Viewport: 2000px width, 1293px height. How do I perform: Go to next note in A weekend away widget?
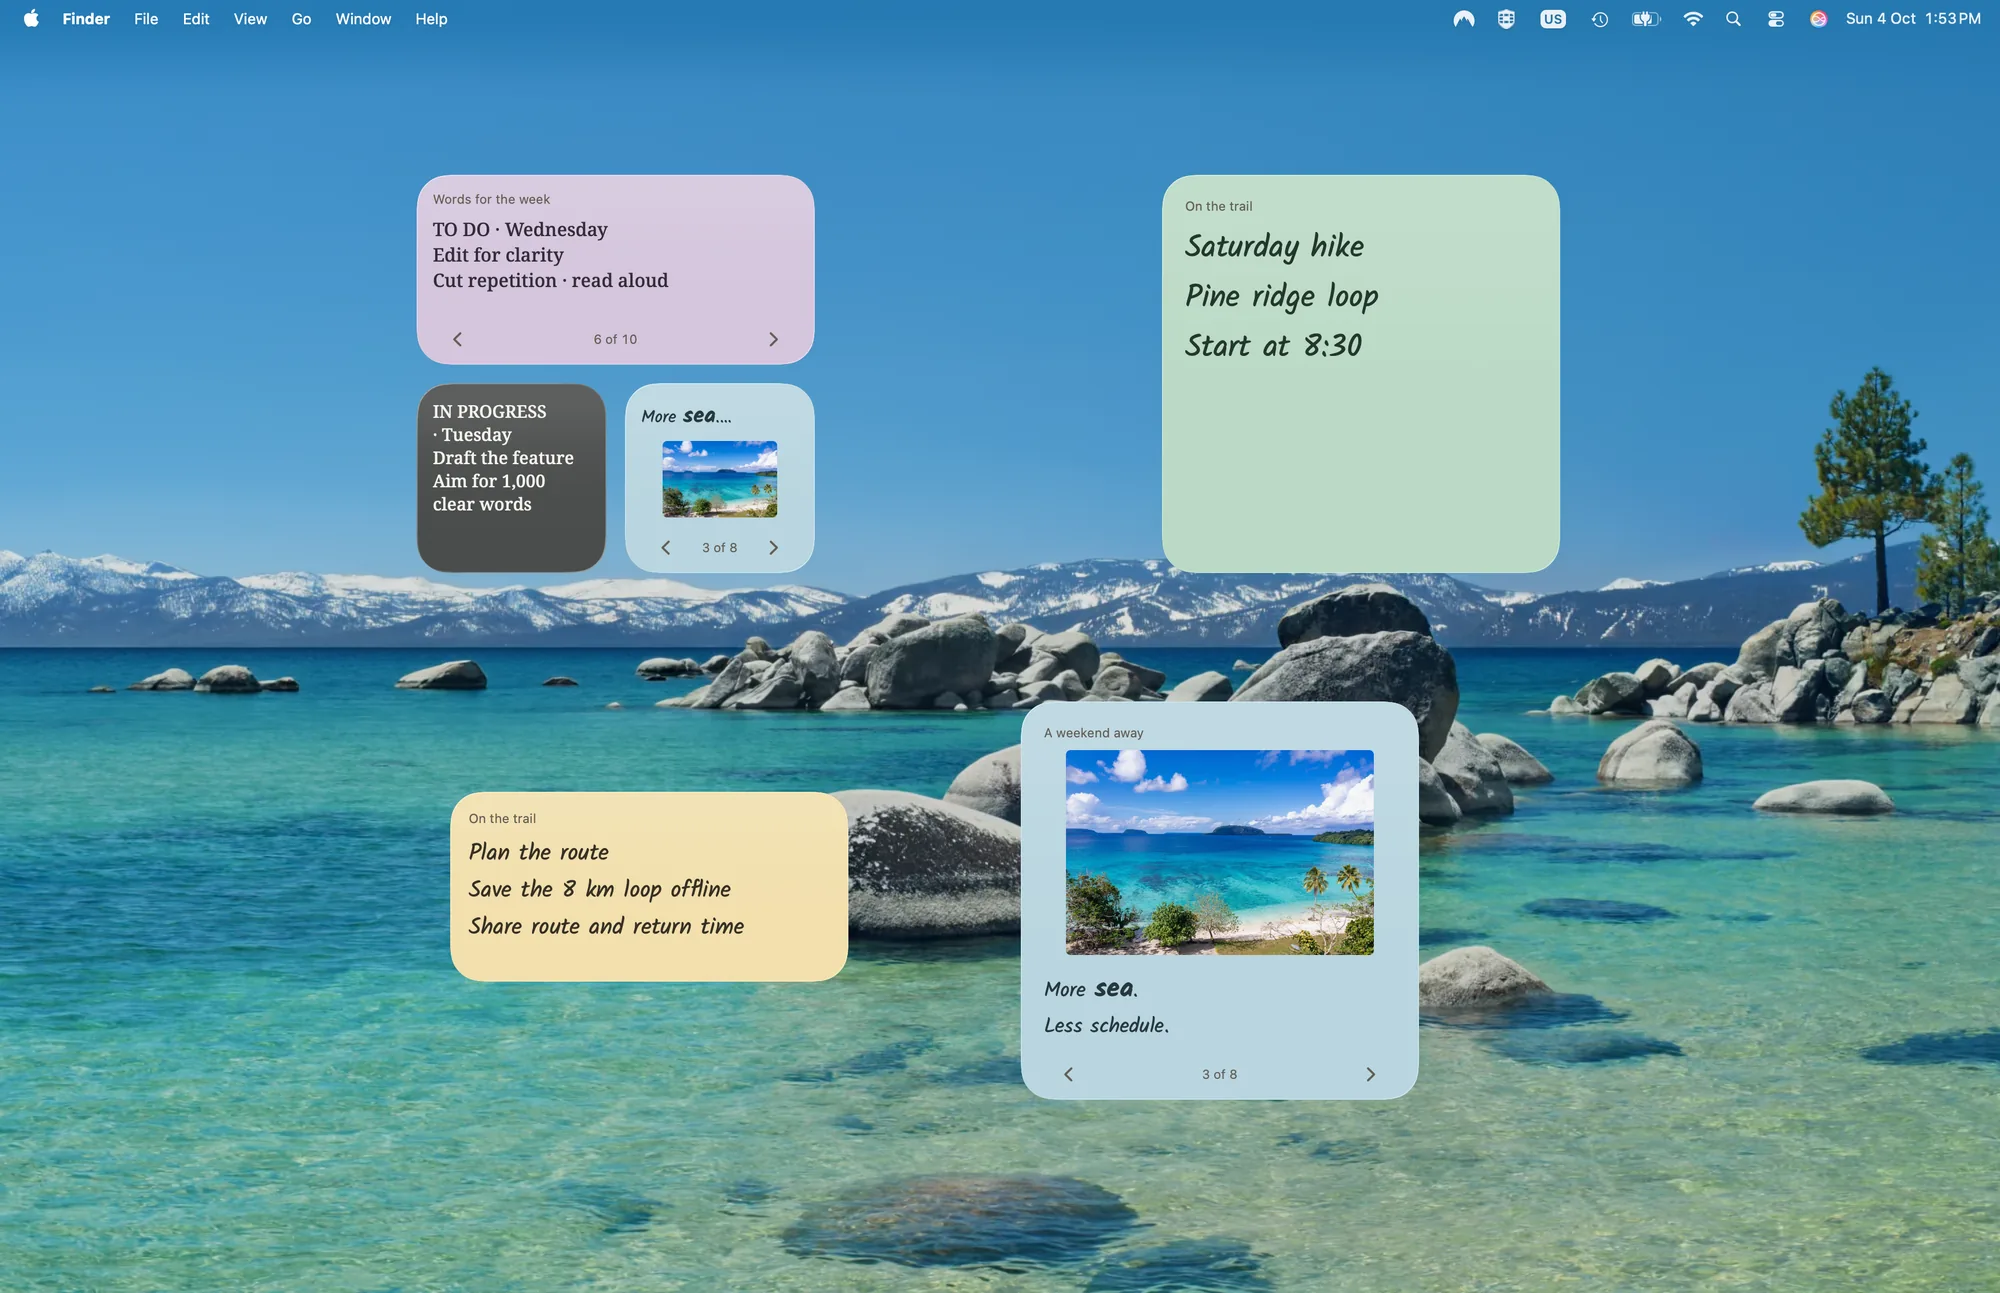point(1371,1074)
